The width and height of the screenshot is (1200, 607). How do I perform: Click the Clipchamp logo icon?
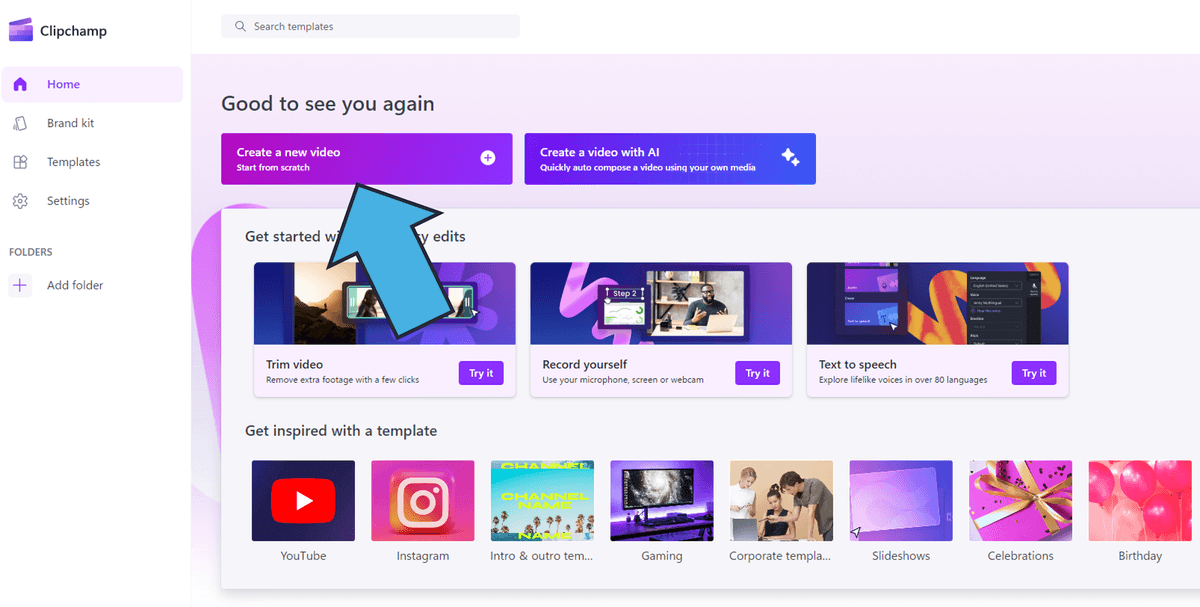20,31
